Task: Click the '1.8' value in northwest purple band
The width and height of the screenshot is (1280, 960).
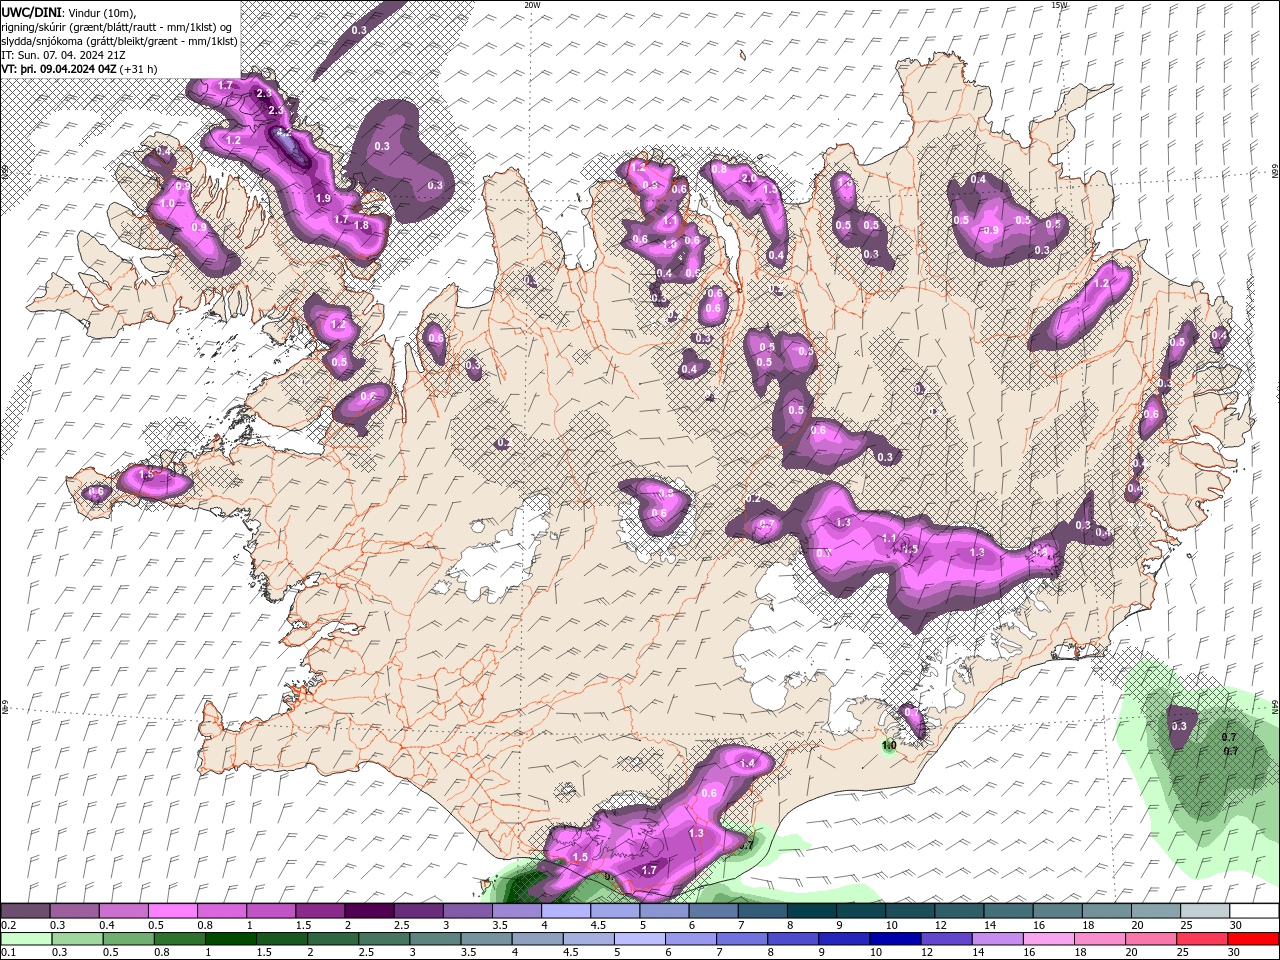Action: [362, 226]
